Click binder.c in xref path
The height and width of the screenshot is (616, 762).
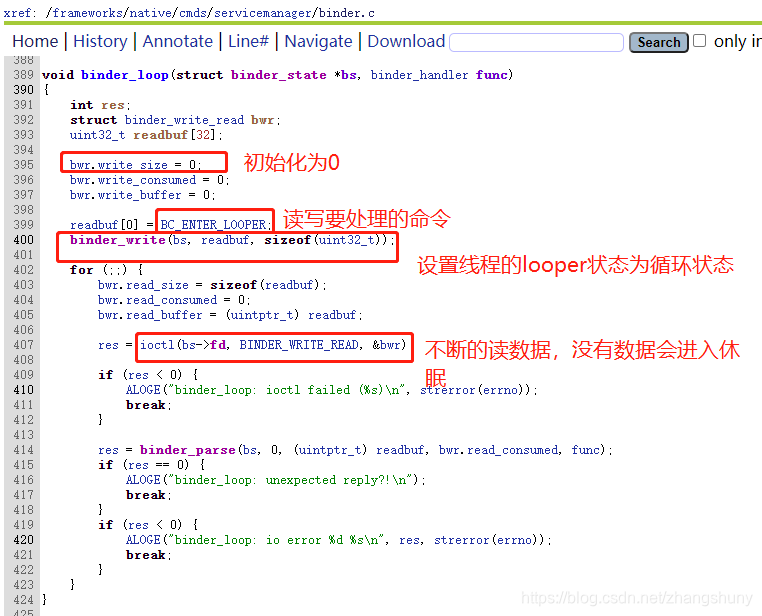click(x=346, y=13)
